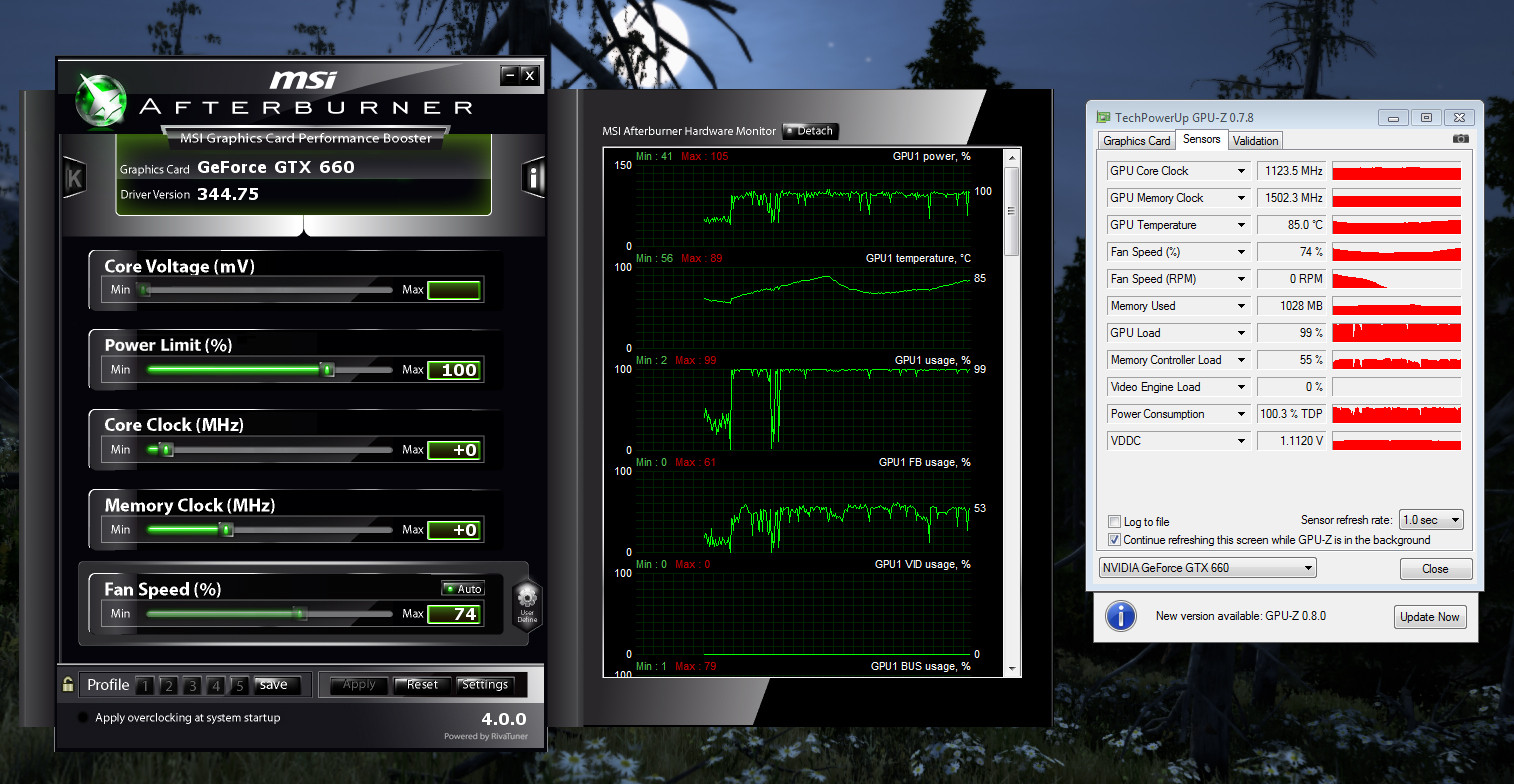This screenshot has height=784, width=1514.
Task: Click the 1123.5 MHz core clock value
Action: [1291, 171]
